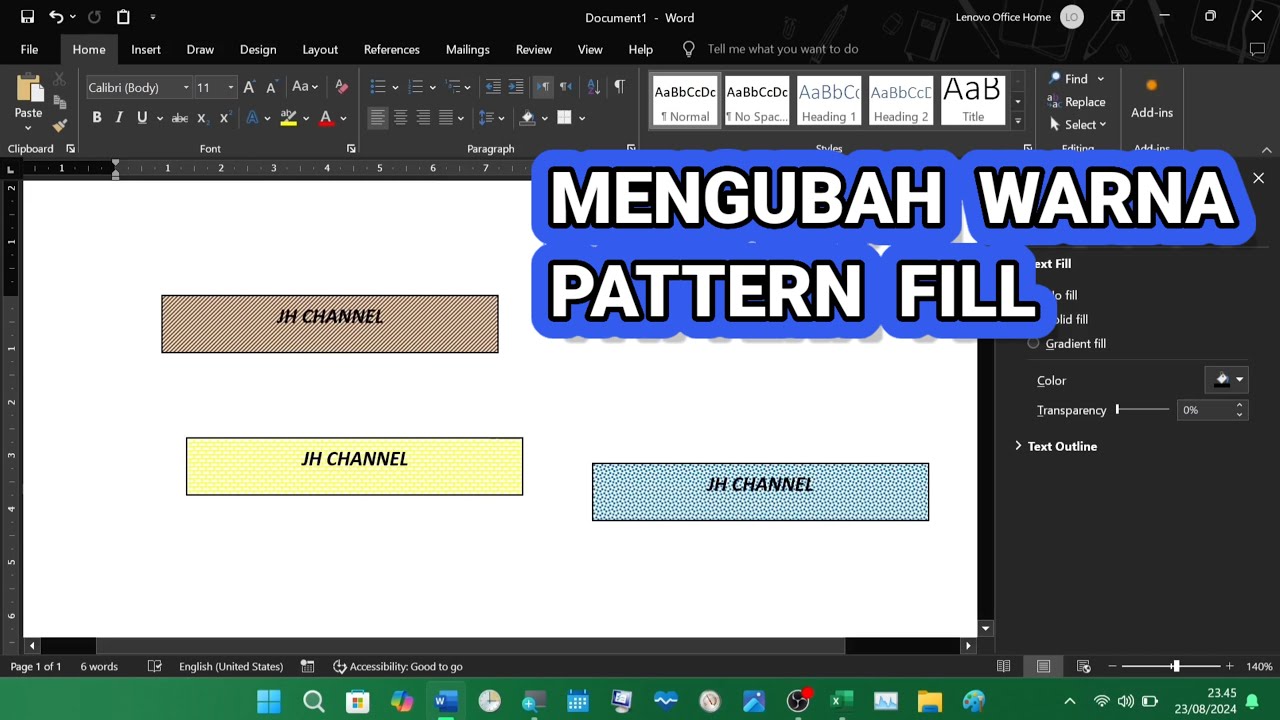Switch to the Insert tab
Viewport: 1280px width, 720px height.
(x=146, y=49)
